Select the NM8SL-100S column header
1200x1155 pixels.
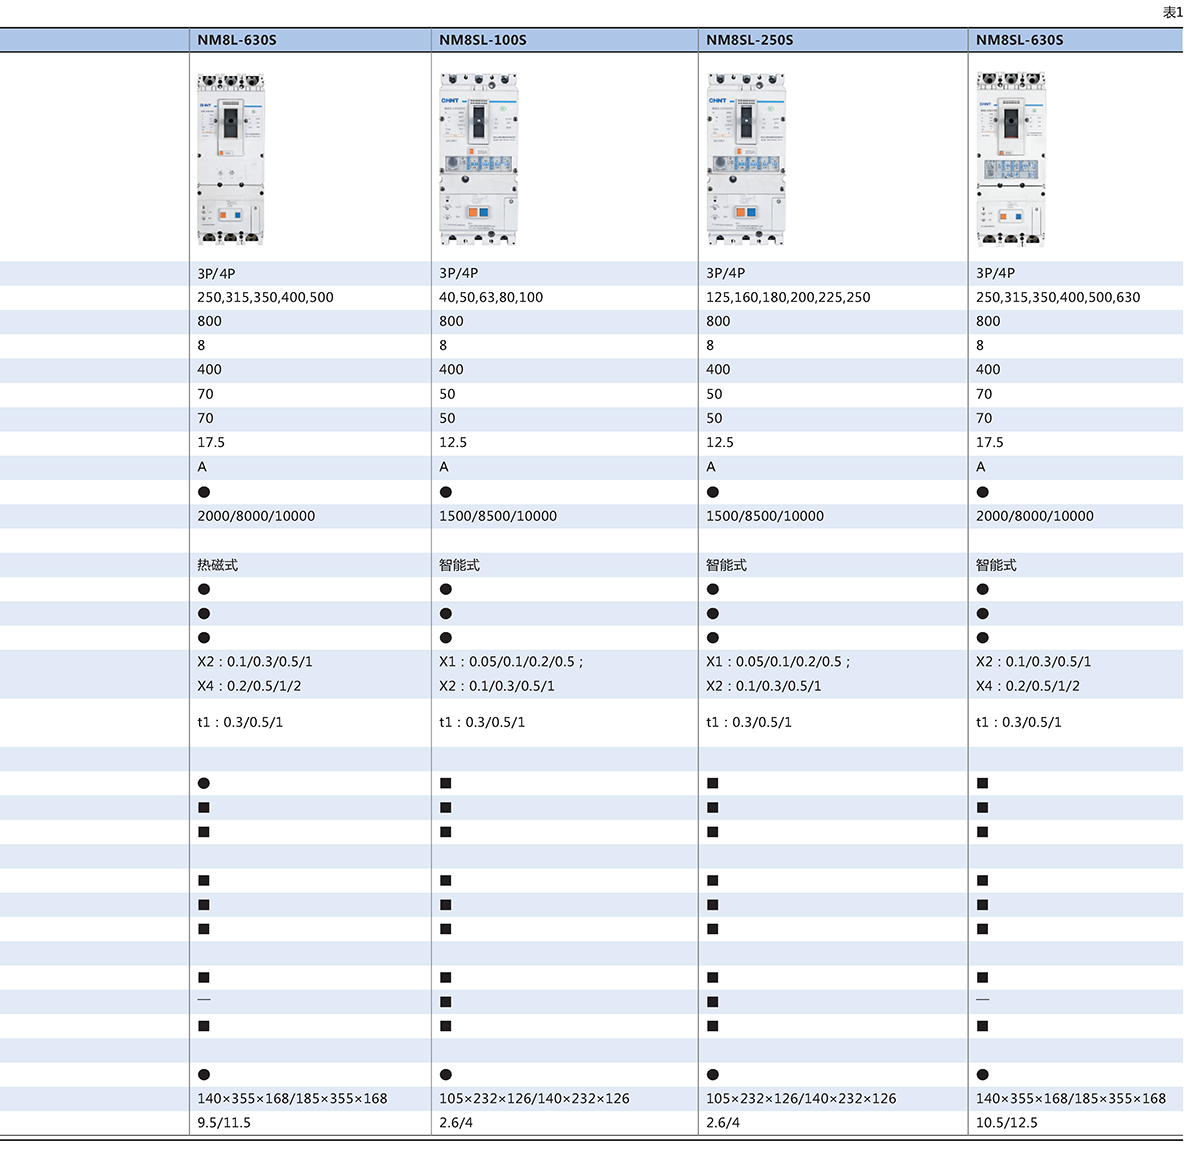click(x=483, y=40)
